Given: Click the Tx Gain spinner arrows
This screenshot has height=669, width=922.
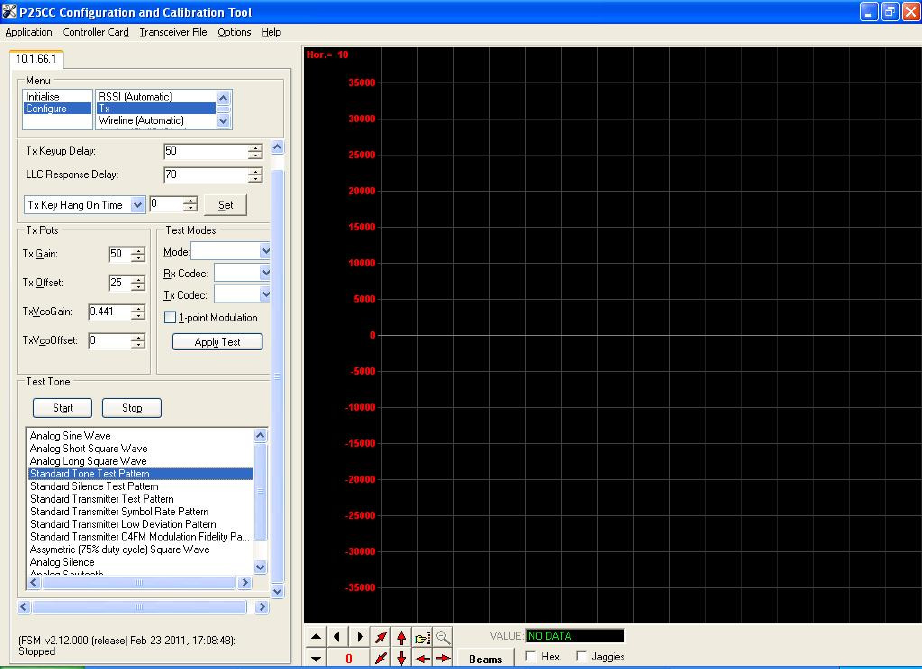Looking at the screenshot, I should (x=138, y=254).
